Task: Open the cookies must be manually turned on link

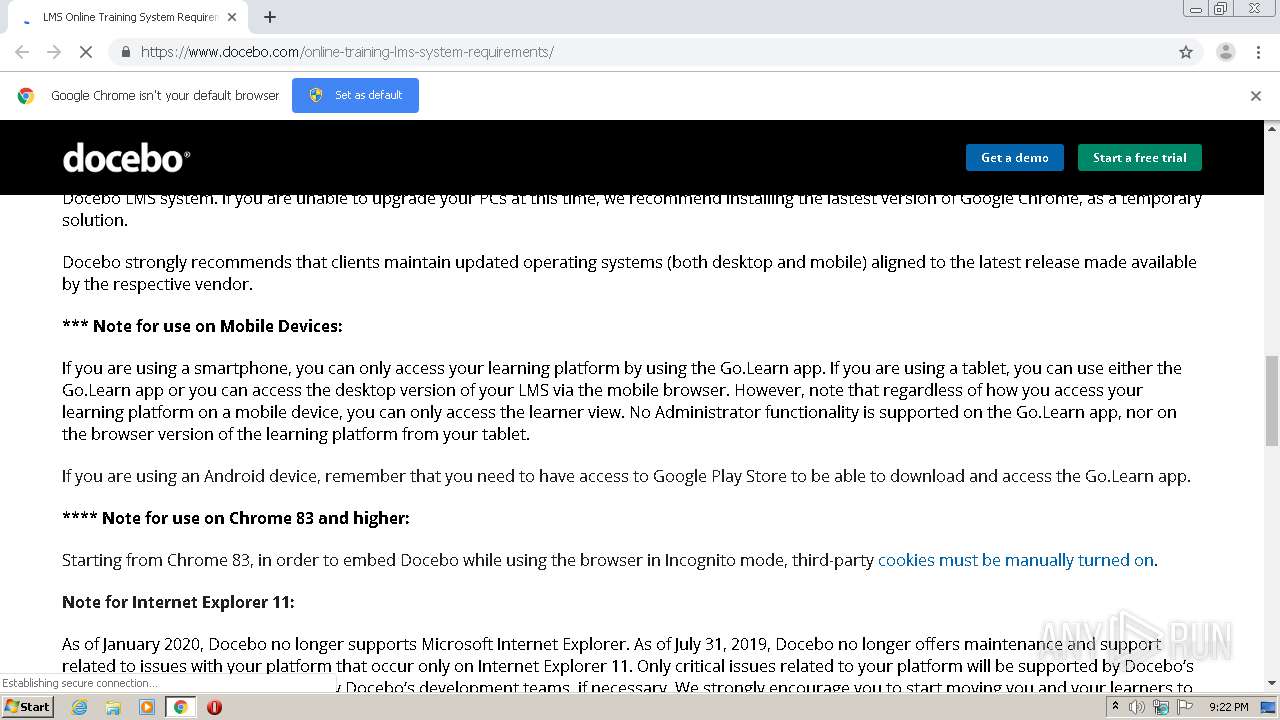Action: [1016, 560]
